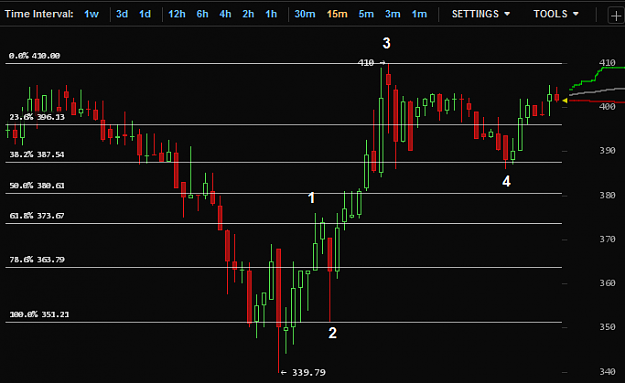
Task: Click the 370 price axis value
Action: coord(607,239)
